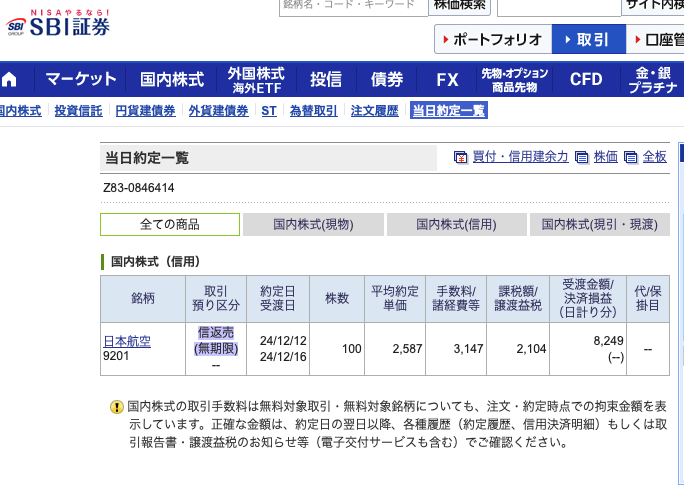Image resolution: width=684 pixels, height=497 pixels.
Task: Click the 取引 預り区分 column header
Action: click(x=216, y=298)
